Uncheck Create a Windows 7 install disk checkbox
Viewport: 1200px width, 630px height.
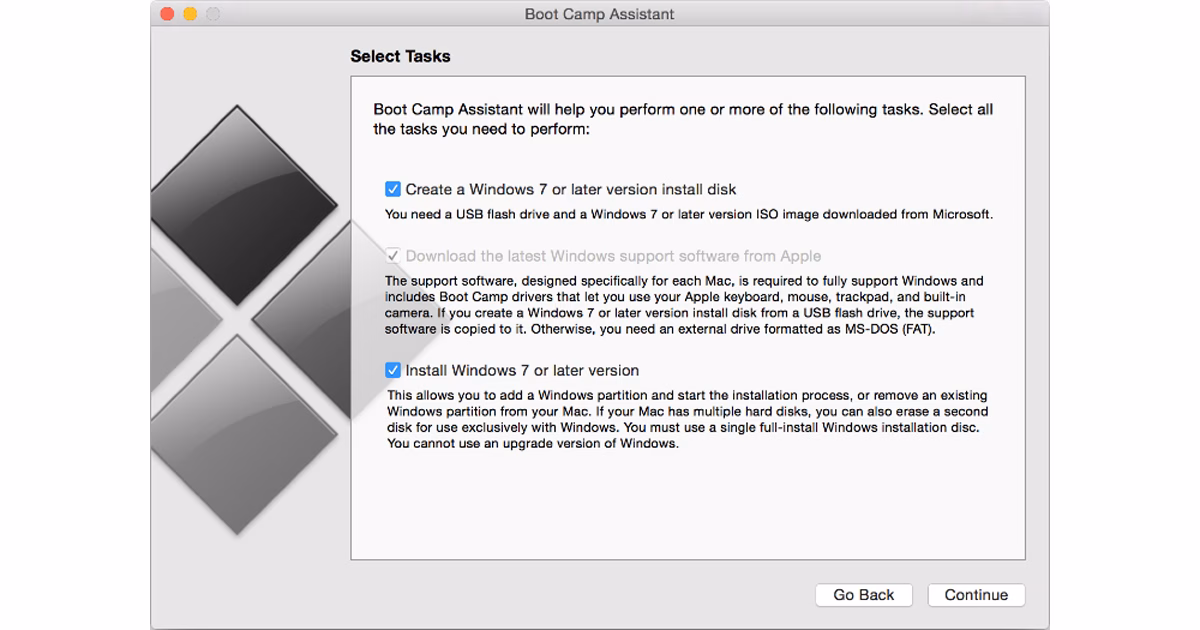[x=393, y=189]
